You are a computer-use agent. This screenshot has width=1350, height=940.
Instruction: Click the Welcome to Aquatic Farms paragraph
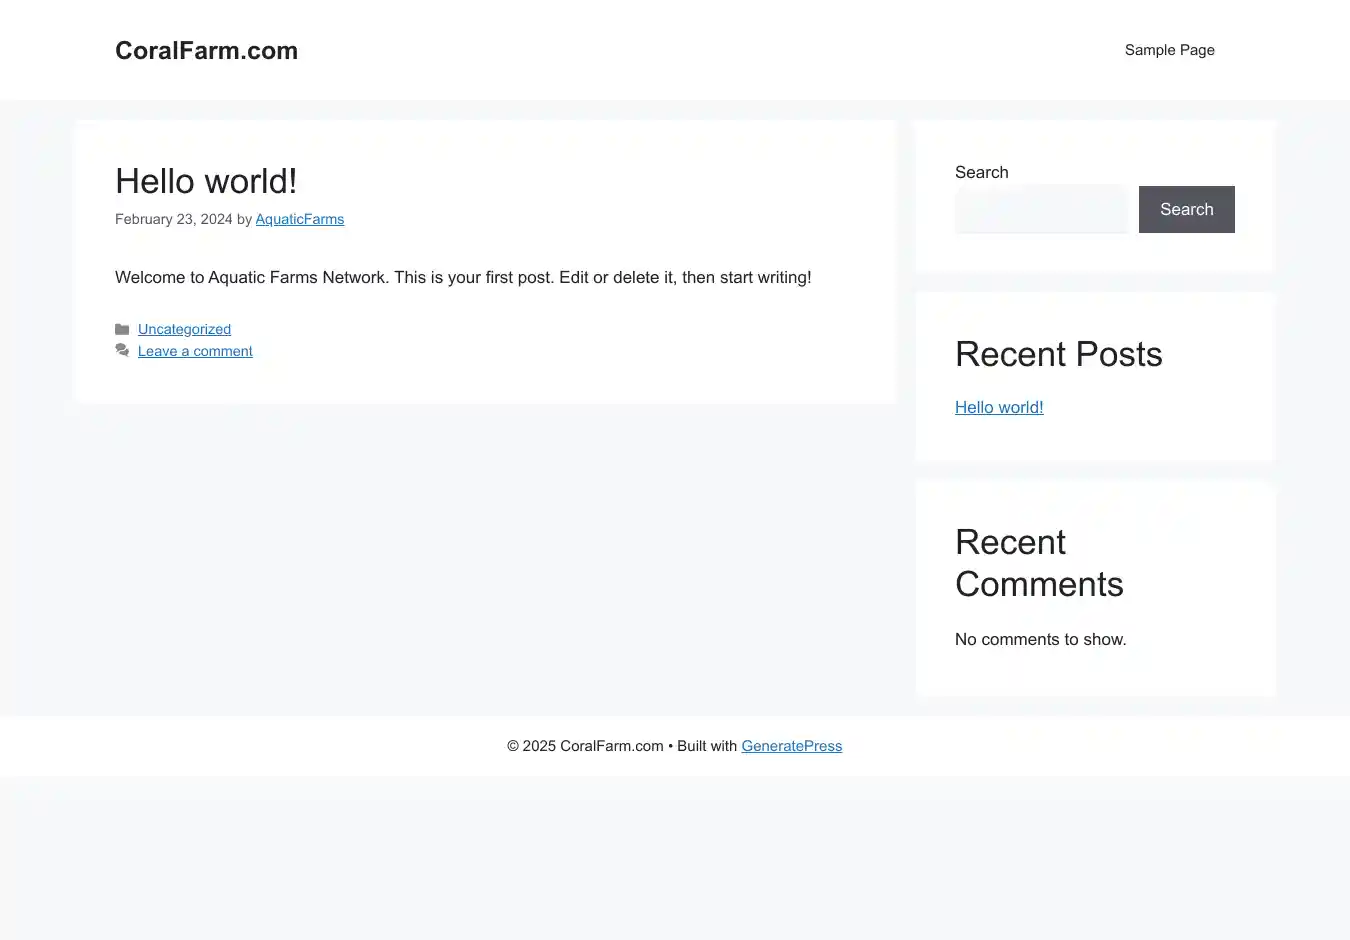(463, 277)
